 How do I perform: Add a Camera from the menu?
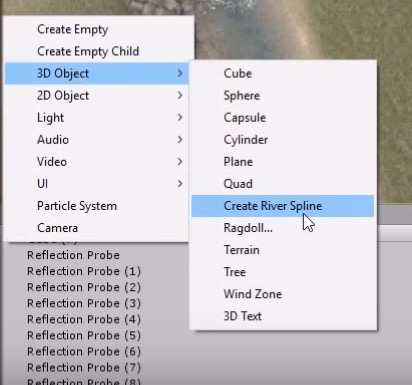coord(97,228)
